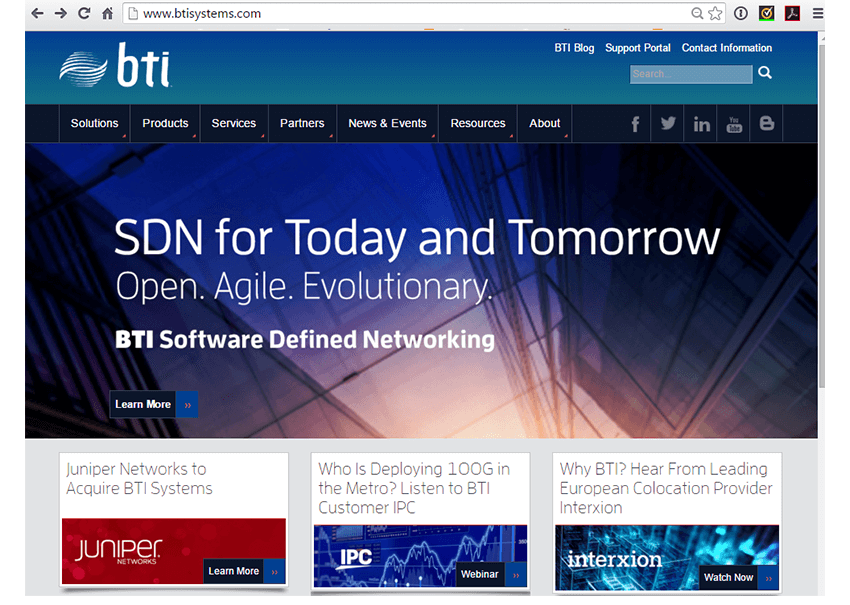This screenshot has height=605, width=850.
Task: Click the browser home icon
Action: 109,13
